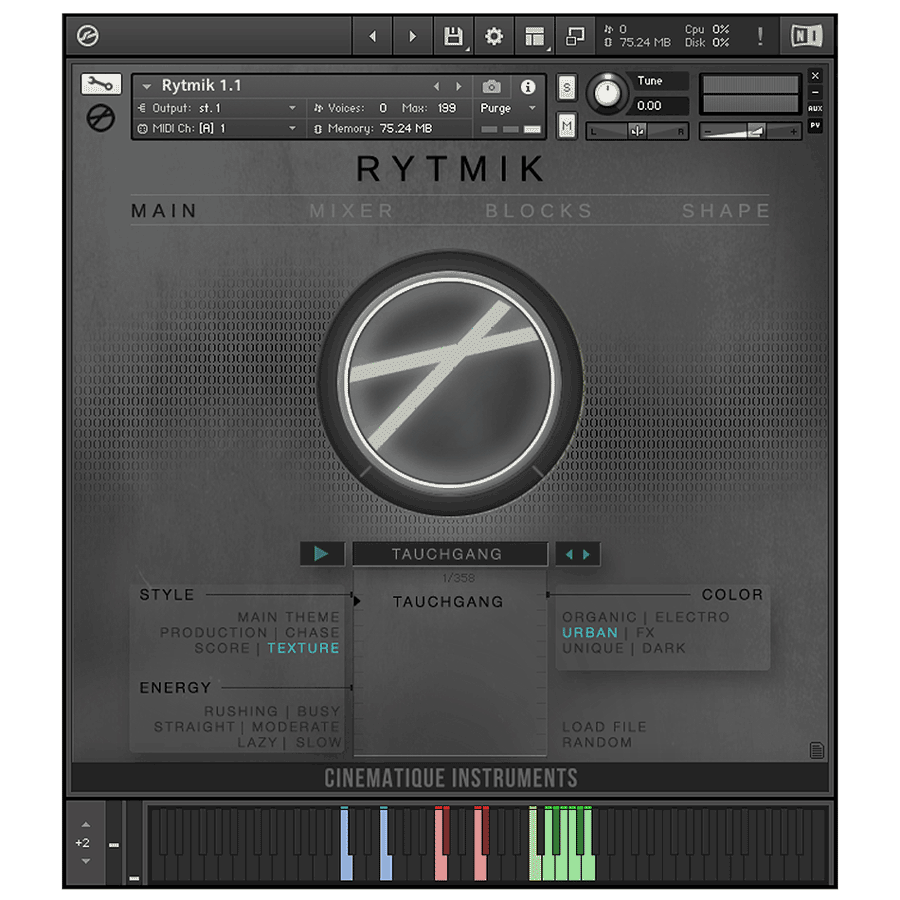The width and height of the screenshot is (900, 900).
Task: Adjust the Tune knob
Action: [x=607, y=93]
